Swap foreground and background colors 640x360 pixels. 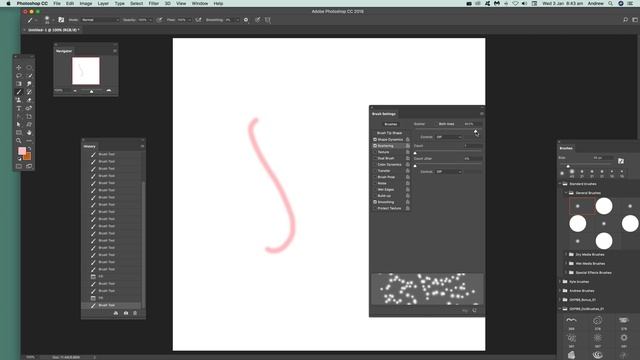pos(29,149)
